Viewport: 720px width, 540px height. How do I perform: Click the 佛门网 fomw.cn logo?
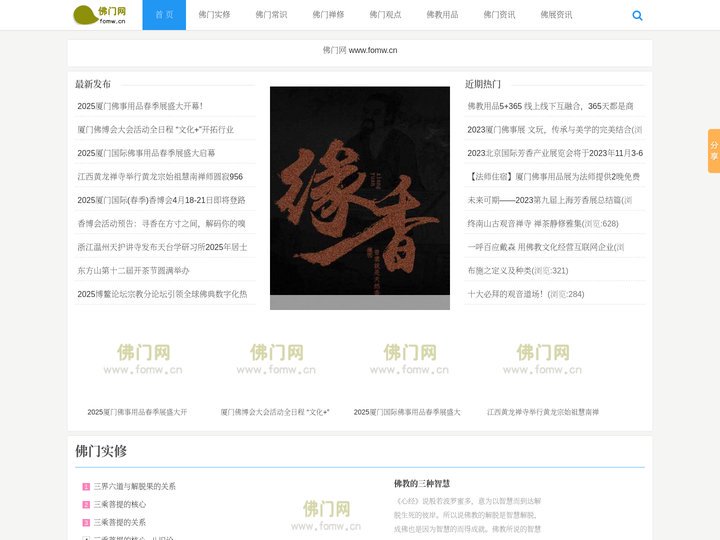(x=100, y=15)
